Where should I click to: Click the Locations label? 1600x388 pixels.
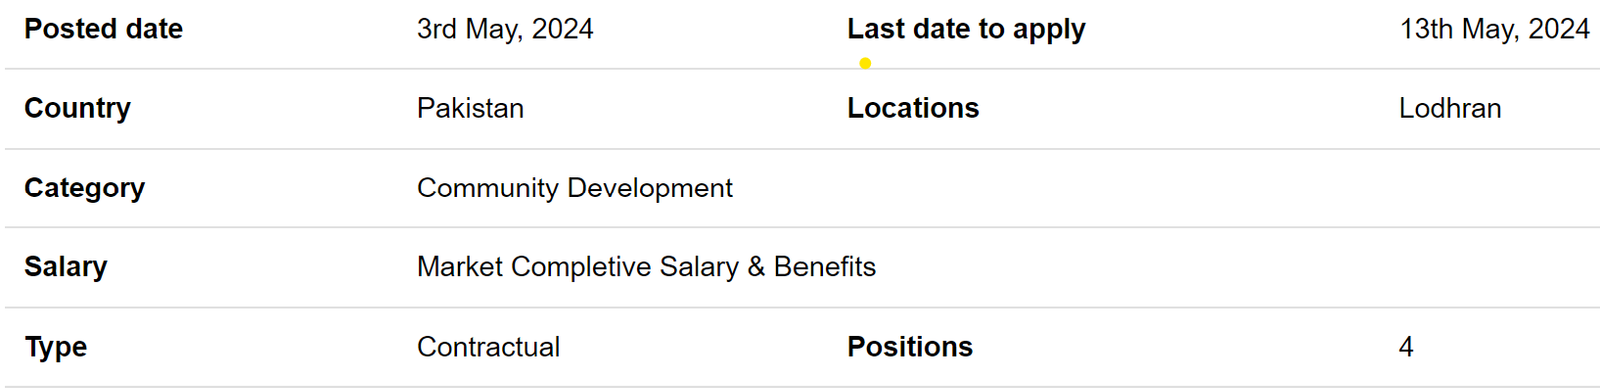[913, 108]
